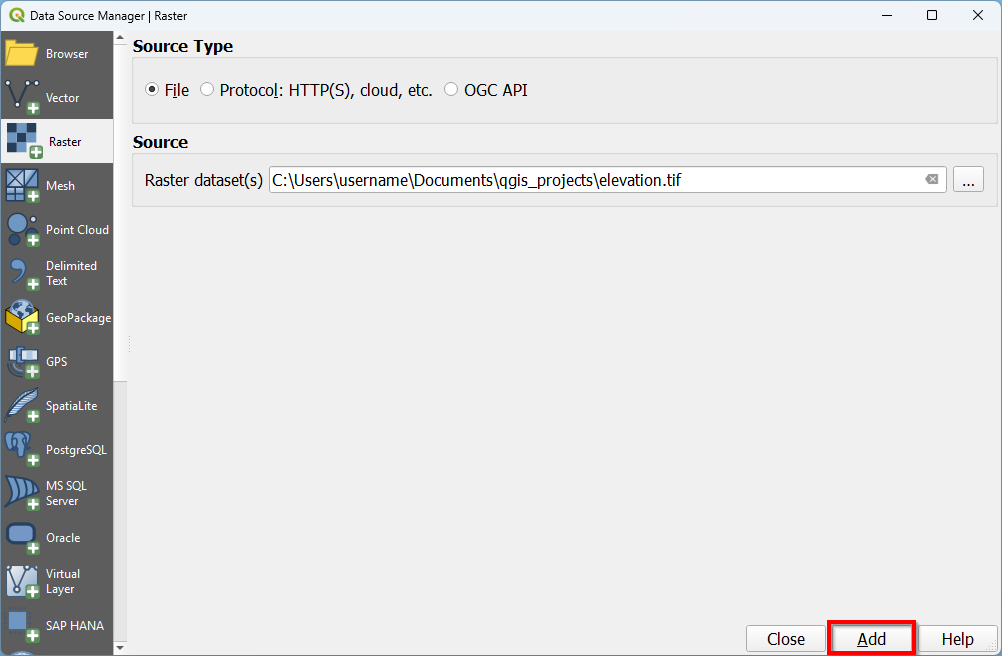1002x656 pixels.
Task: Open the Point Cloud source icon
Action: 22,229
